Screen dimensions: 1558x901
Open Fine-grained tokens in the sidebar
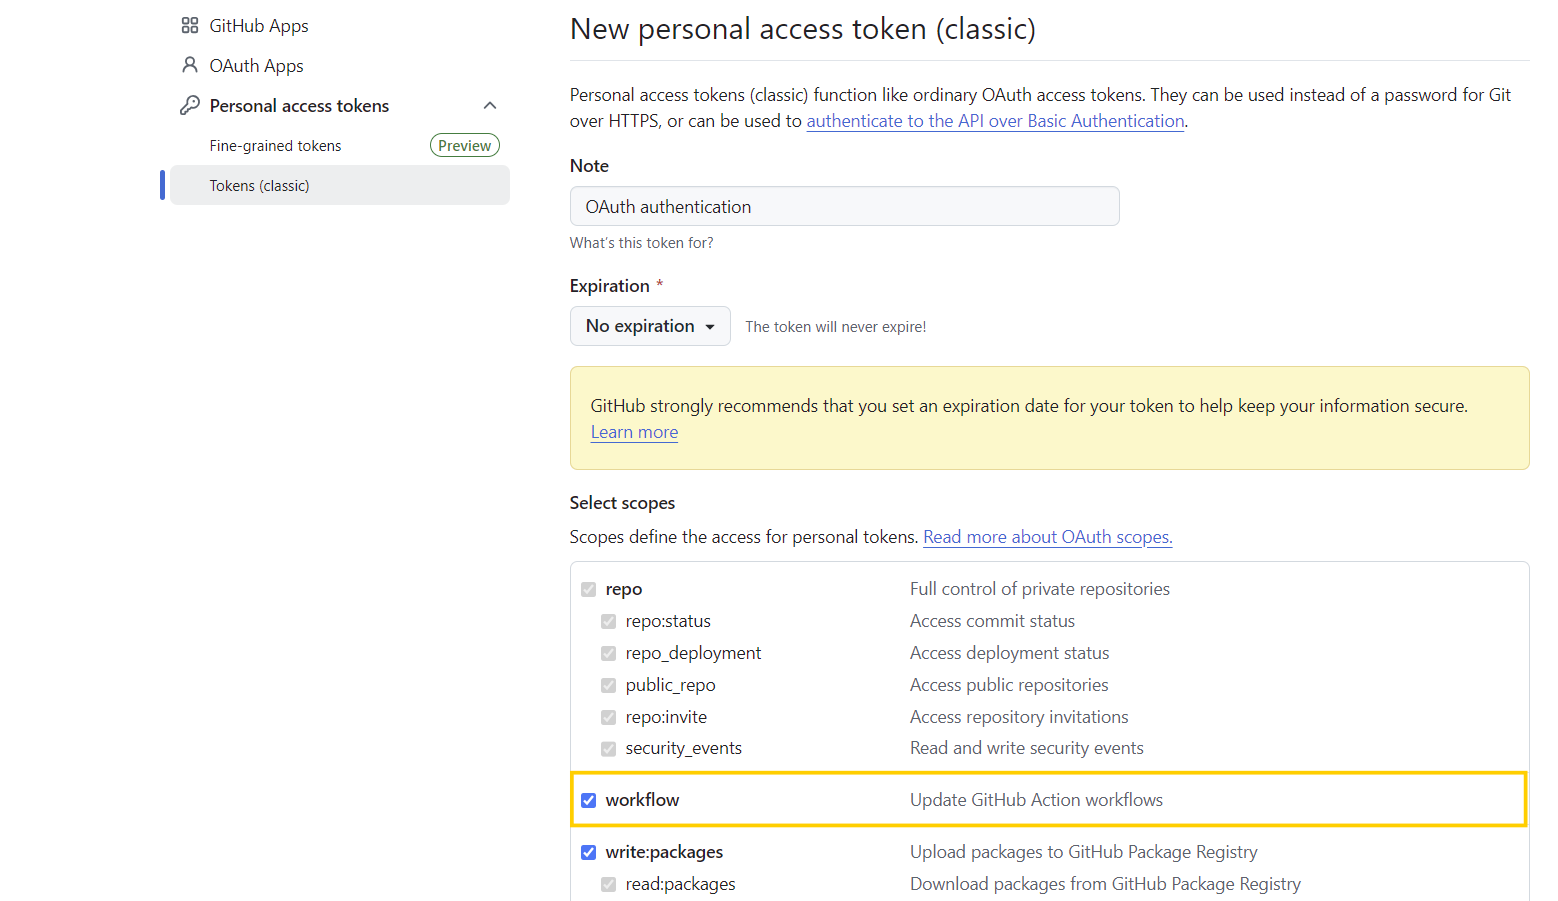coord(276,146)
